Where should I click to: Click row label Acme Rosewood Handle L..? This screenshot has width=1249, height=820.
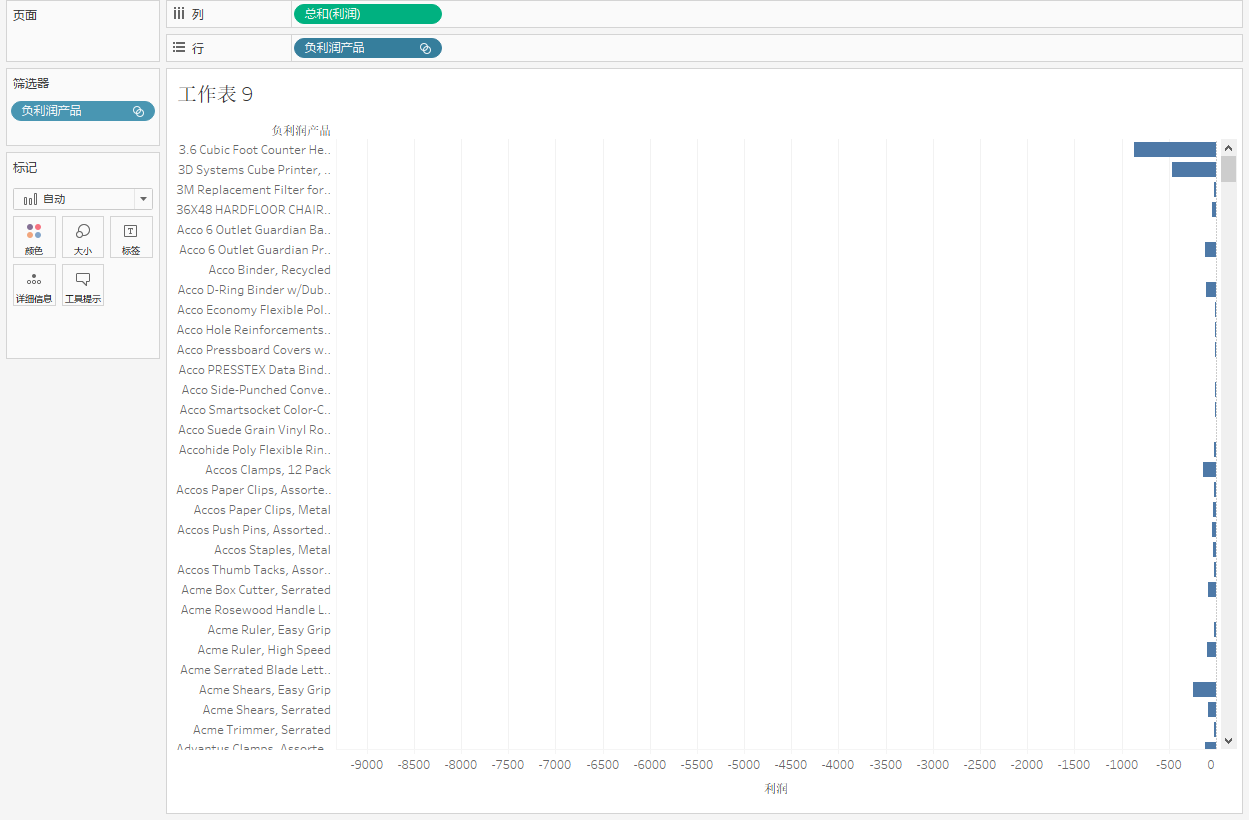coord(256,609)
